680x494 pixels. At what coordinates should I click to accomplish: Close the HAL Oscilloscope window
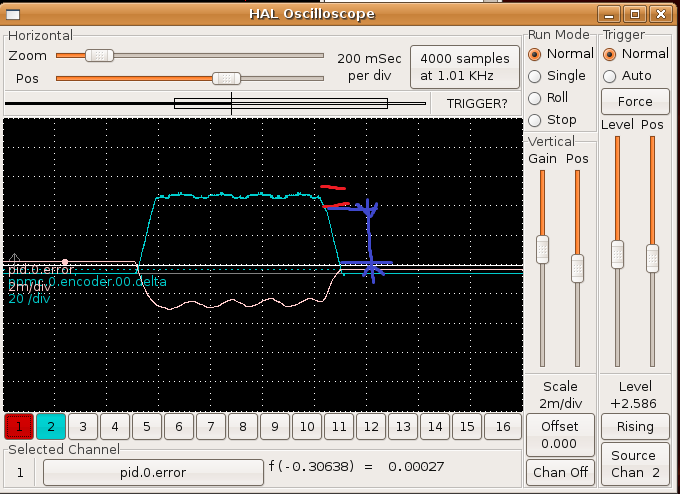click(x=661, y=14)
